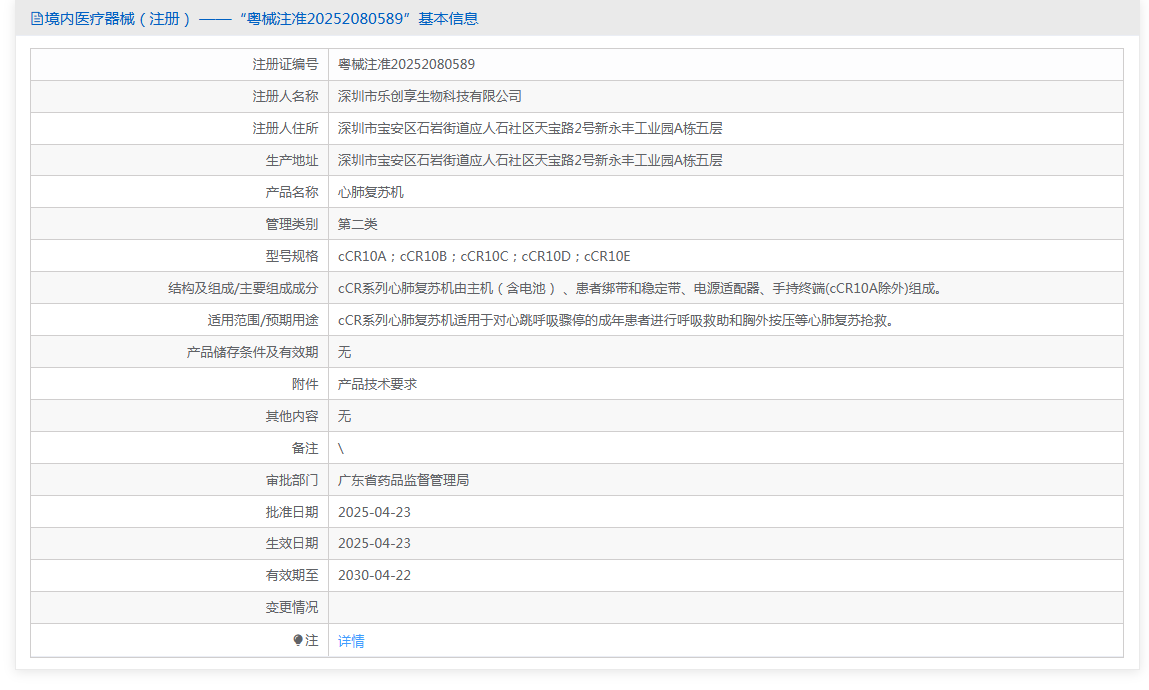
Task: Click the 批准日期 label
Action: point(292,513)
